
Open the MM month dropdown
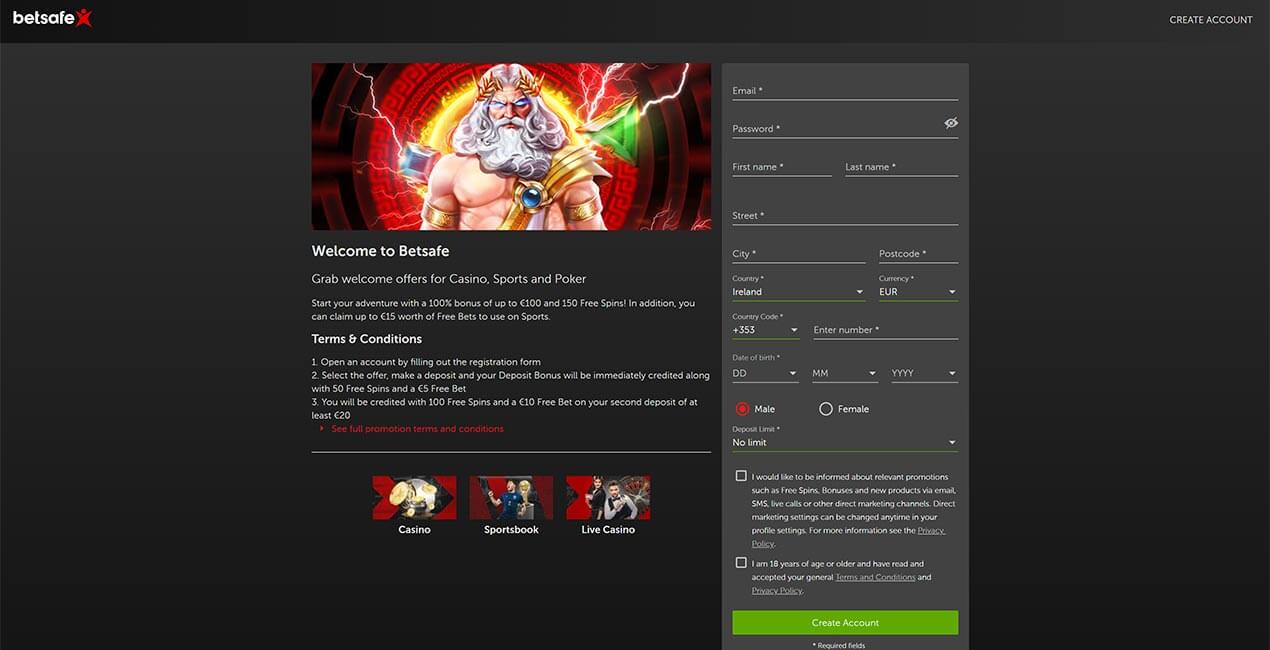pos(845,373)
